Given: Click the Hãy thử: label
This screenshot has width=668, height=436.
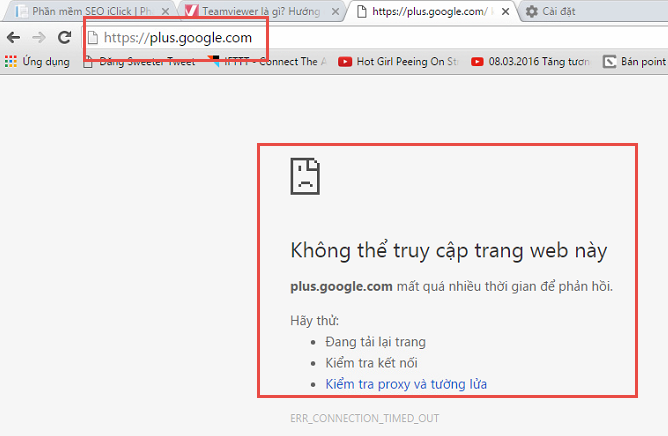Looking at the screenshot, I should (x=314, y=321).
